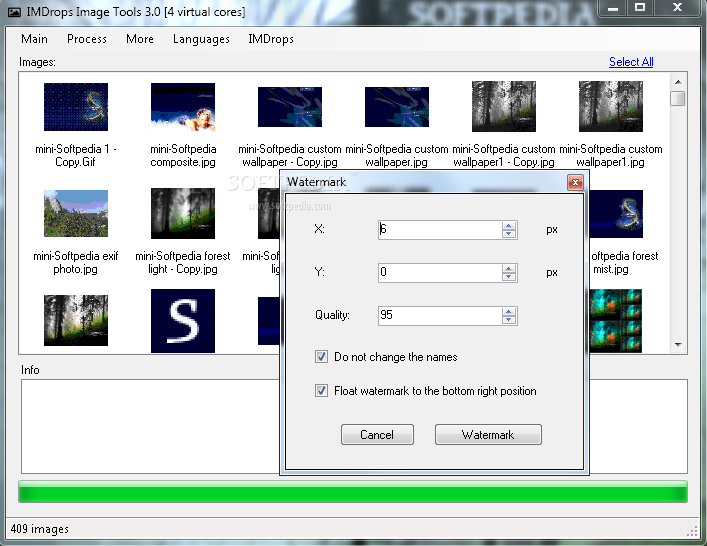707x546 pixels.
Task: Click the image list scroll down arrow
Action: (x=678, y=344)
